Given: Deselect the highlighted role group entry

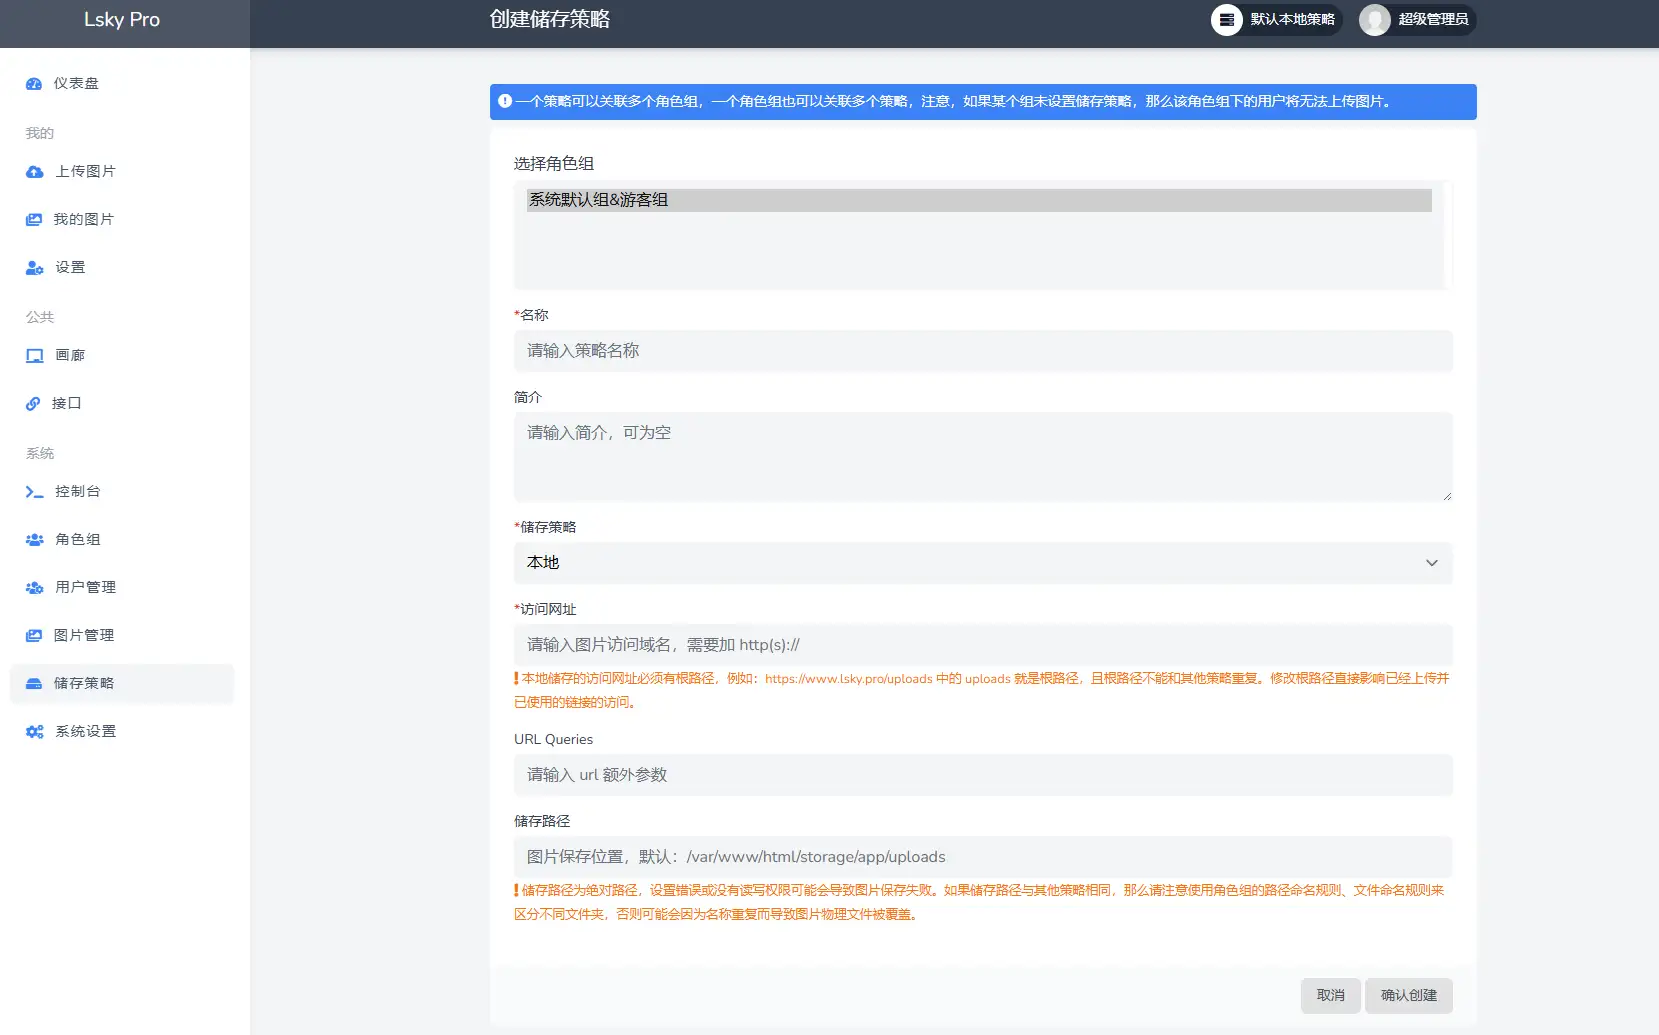Looking at the screenshot, I should pos(980,200).
